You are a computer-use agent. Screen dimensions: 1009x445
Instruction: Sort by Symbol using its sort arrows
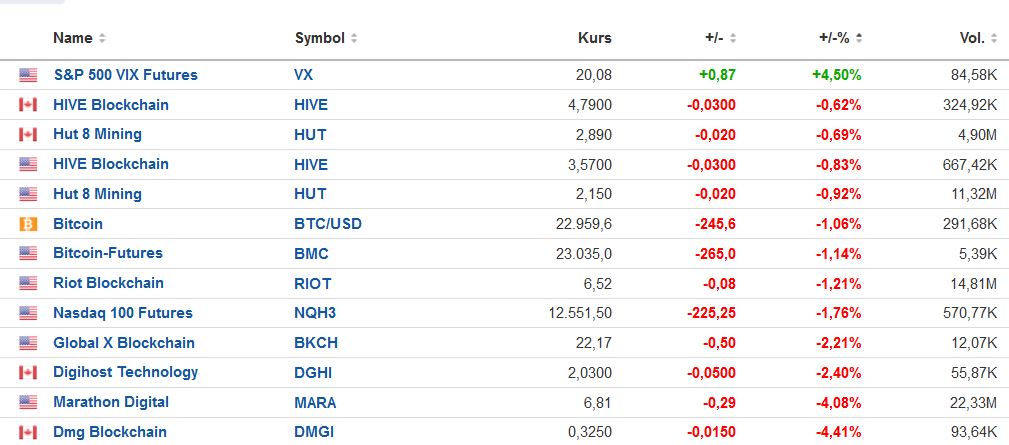(x=354, y=39)
